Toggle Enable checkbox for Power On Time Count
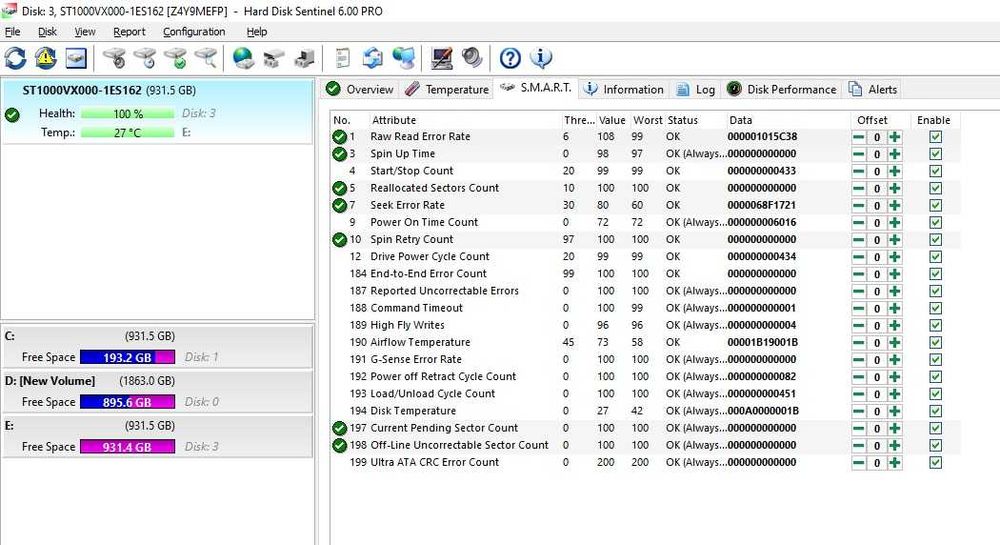Viewport: 1000px width, 545px height. [935, 223]
